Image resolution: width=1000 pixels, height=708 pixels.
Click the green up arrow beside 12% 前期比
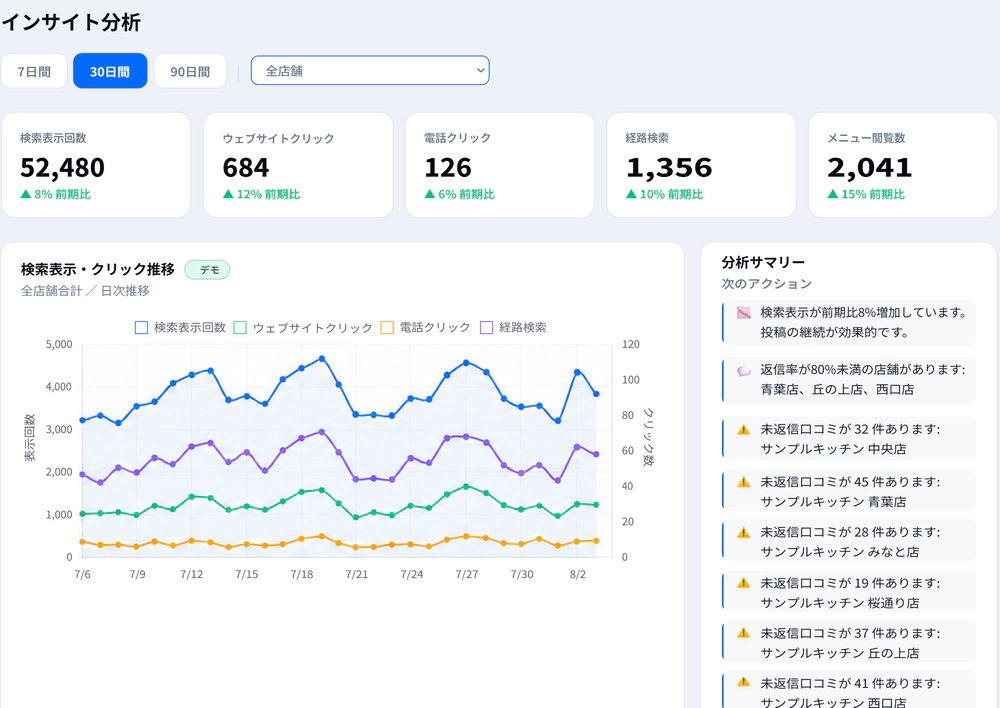(x=228, y=194)
